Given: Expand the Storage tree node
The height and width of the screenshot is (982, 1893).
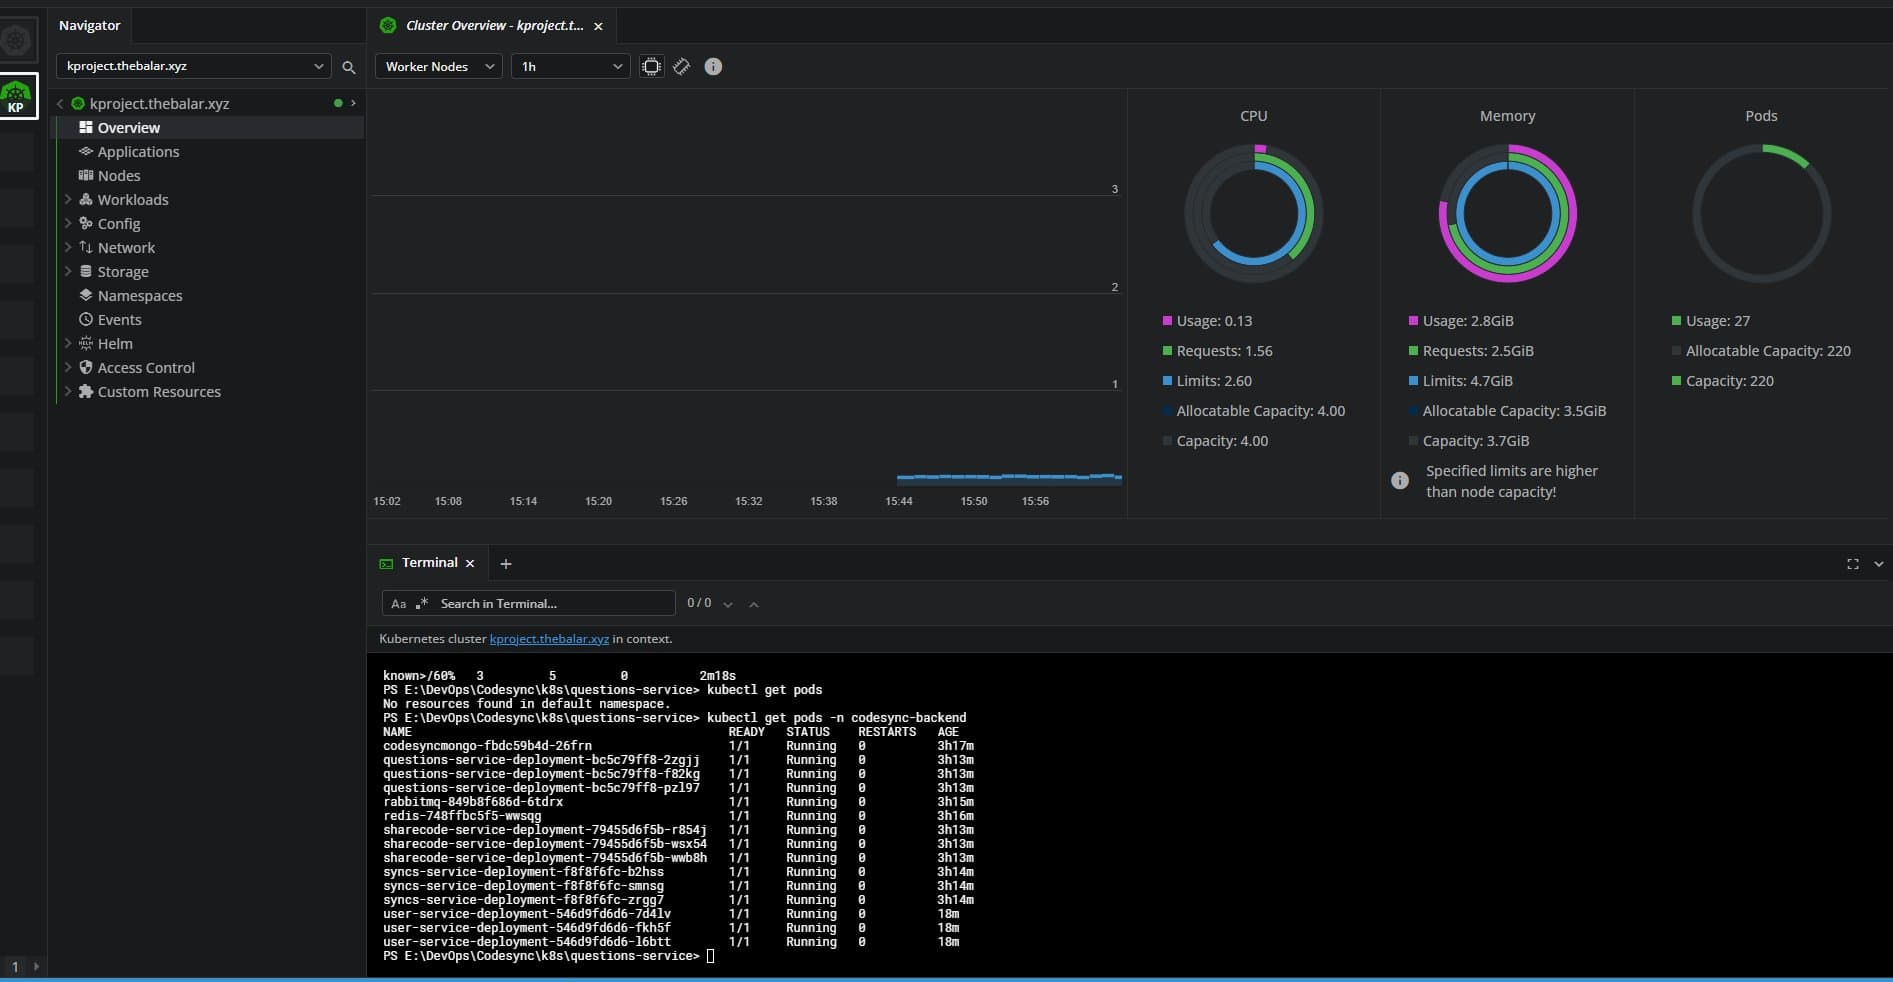Looking at the screenshot, I should tap(68, 272).
